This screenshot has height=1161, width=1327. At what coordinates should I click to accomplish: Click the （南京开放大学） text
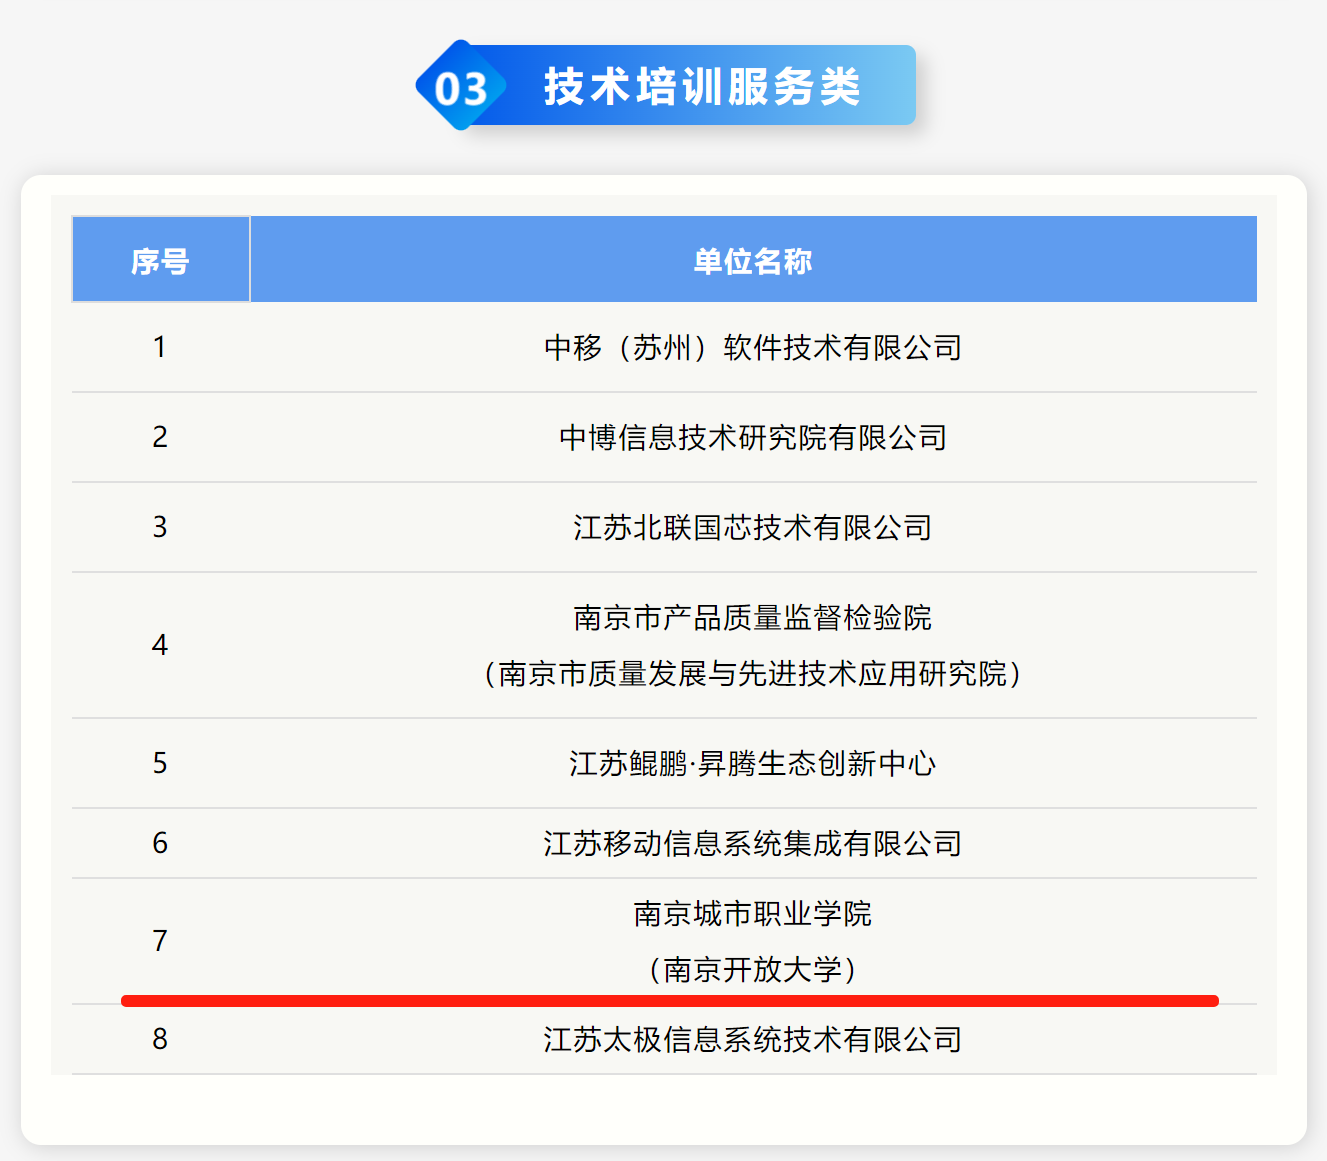tap(752, 969)
